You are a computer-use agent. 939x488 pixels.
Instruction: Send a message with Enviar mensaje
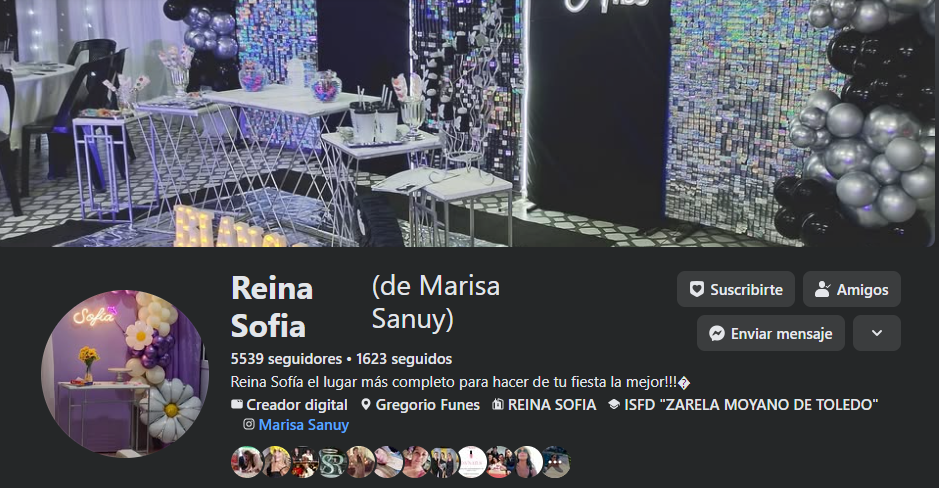(x=771, y=333)
